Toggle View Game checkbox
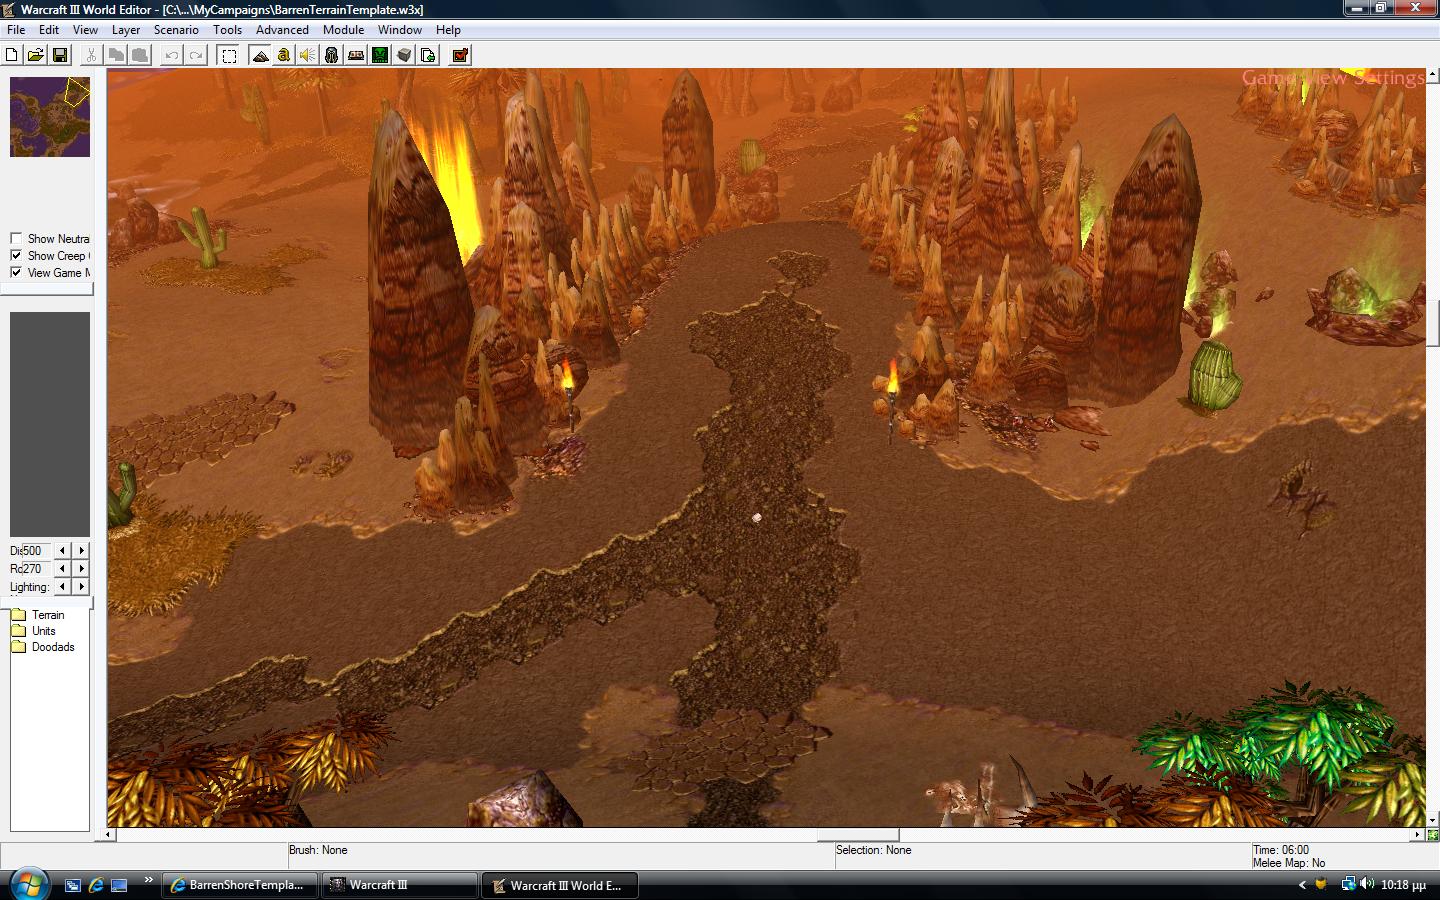Viewport: 1440px width, 900px height. pos(16,272)
